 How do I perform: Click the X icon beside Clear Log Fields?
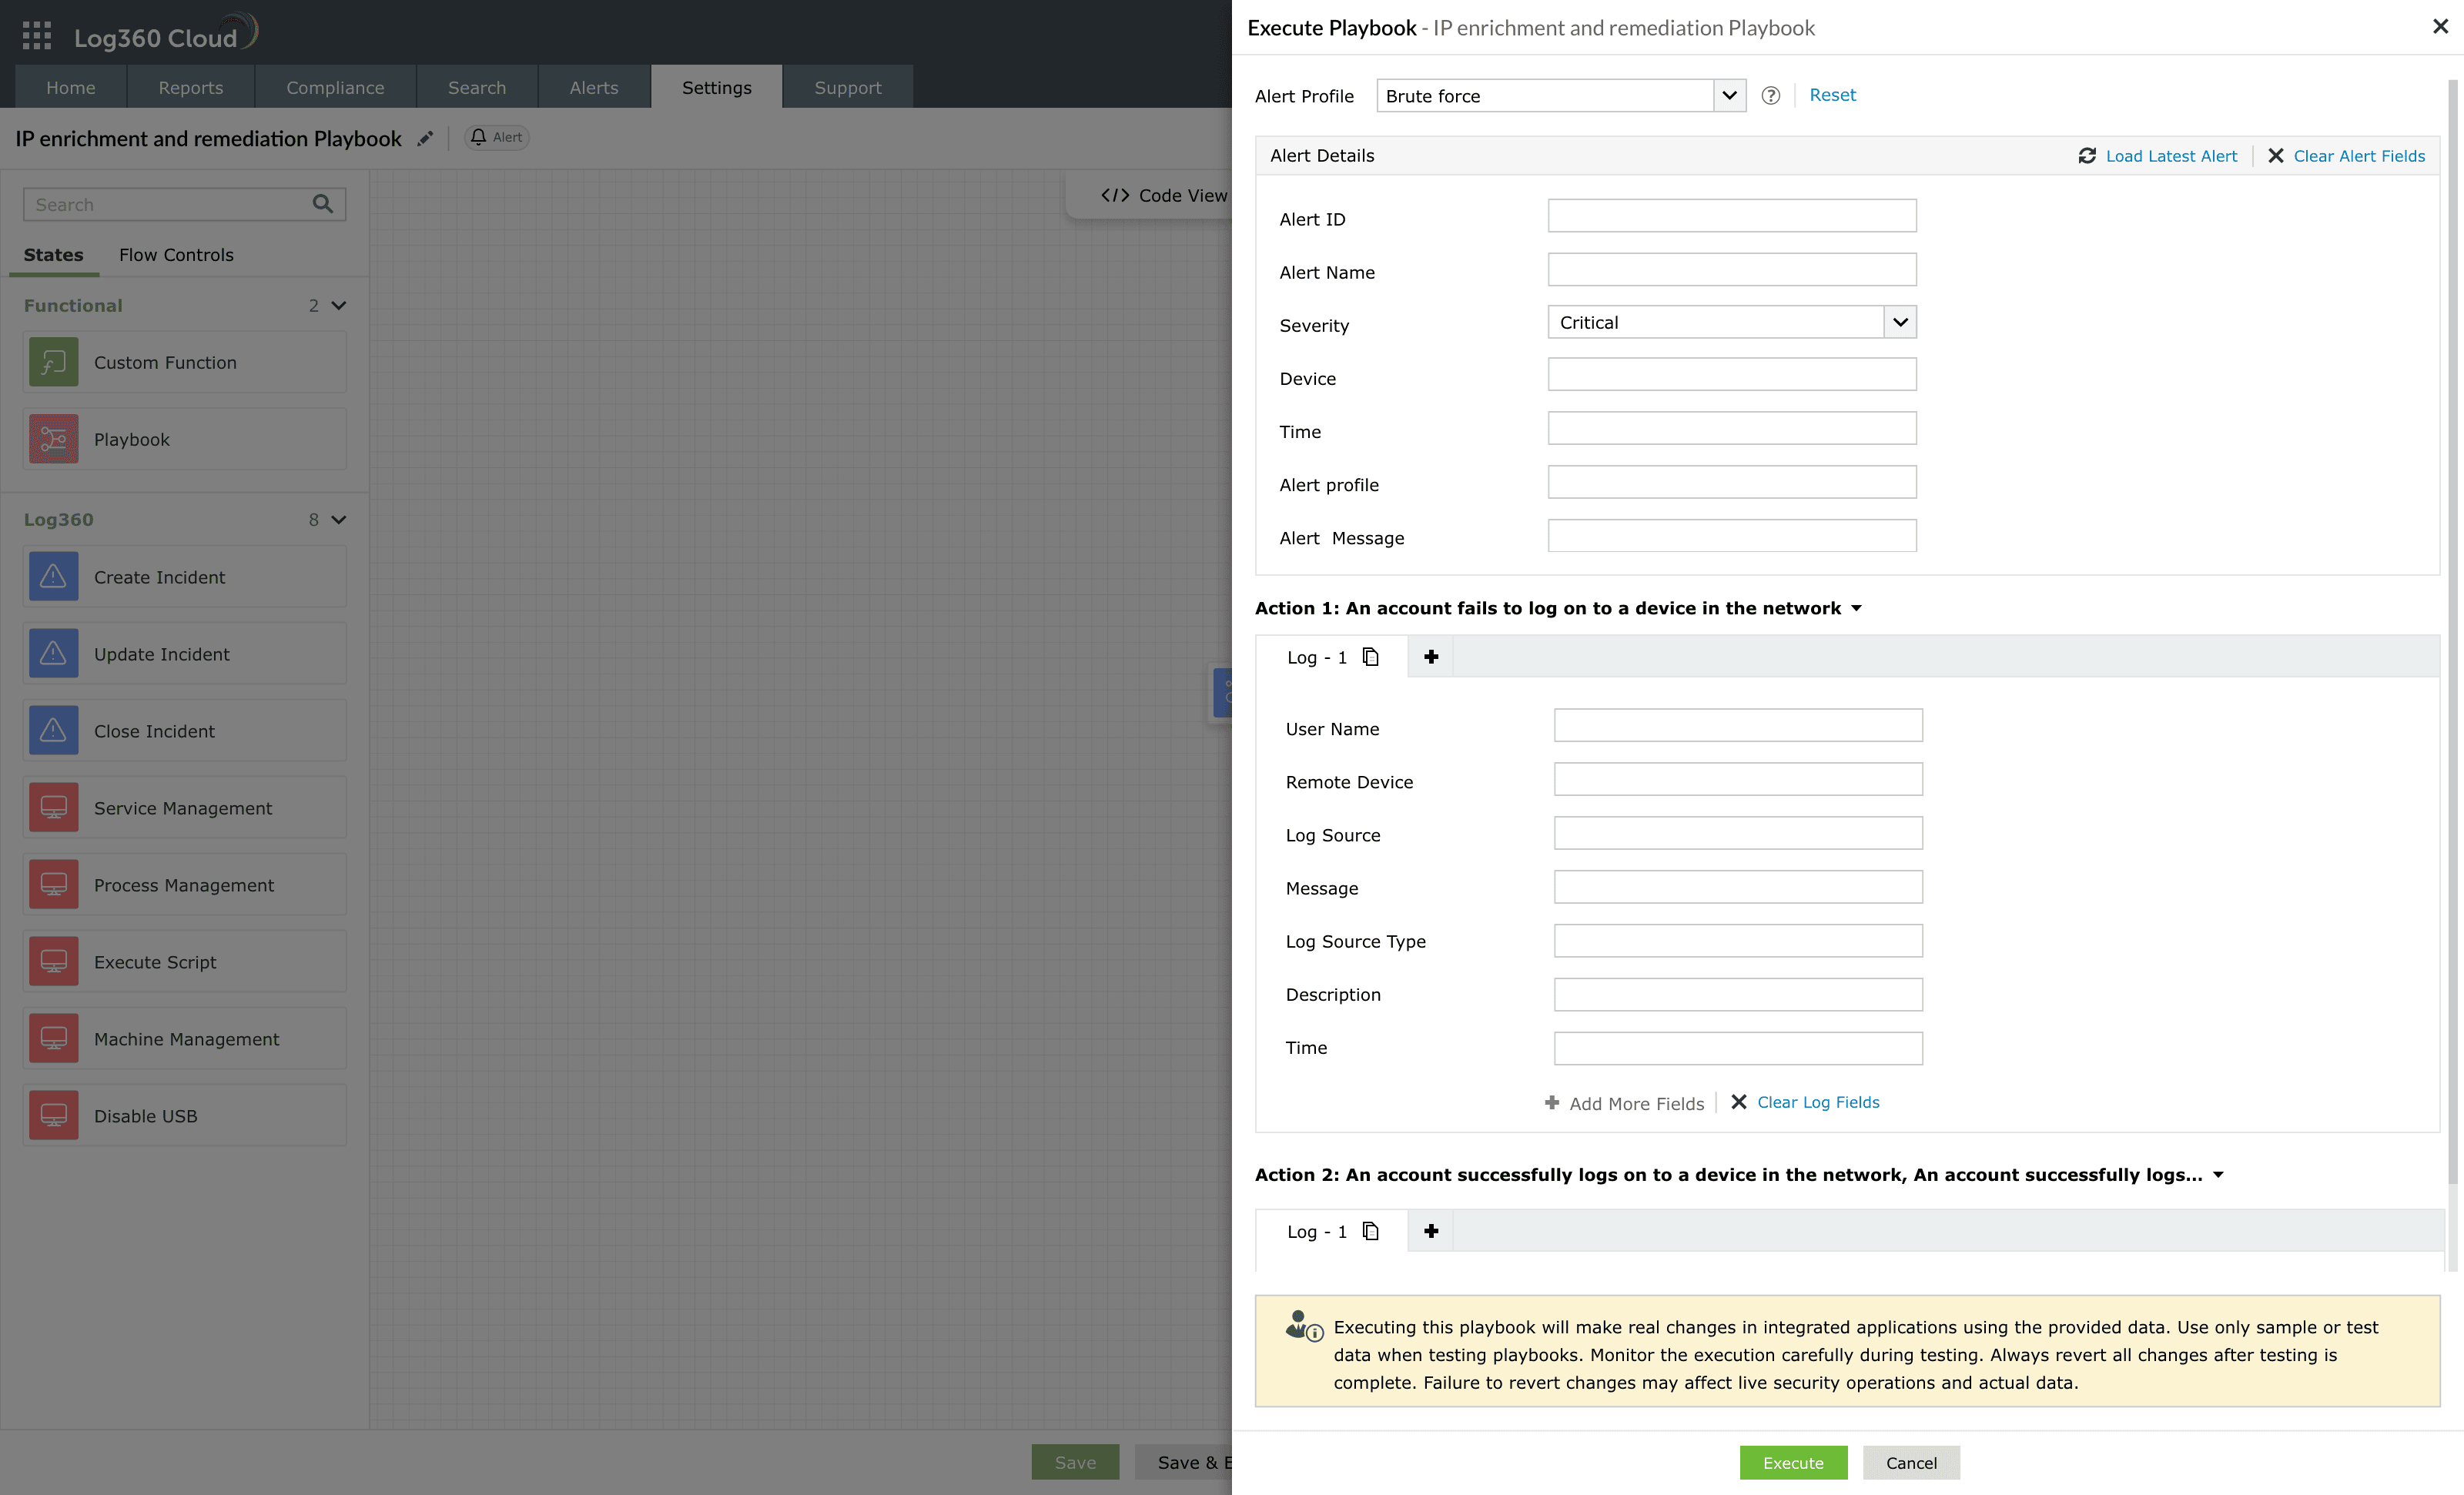pyautogui.click(x=1739, y=1102)
